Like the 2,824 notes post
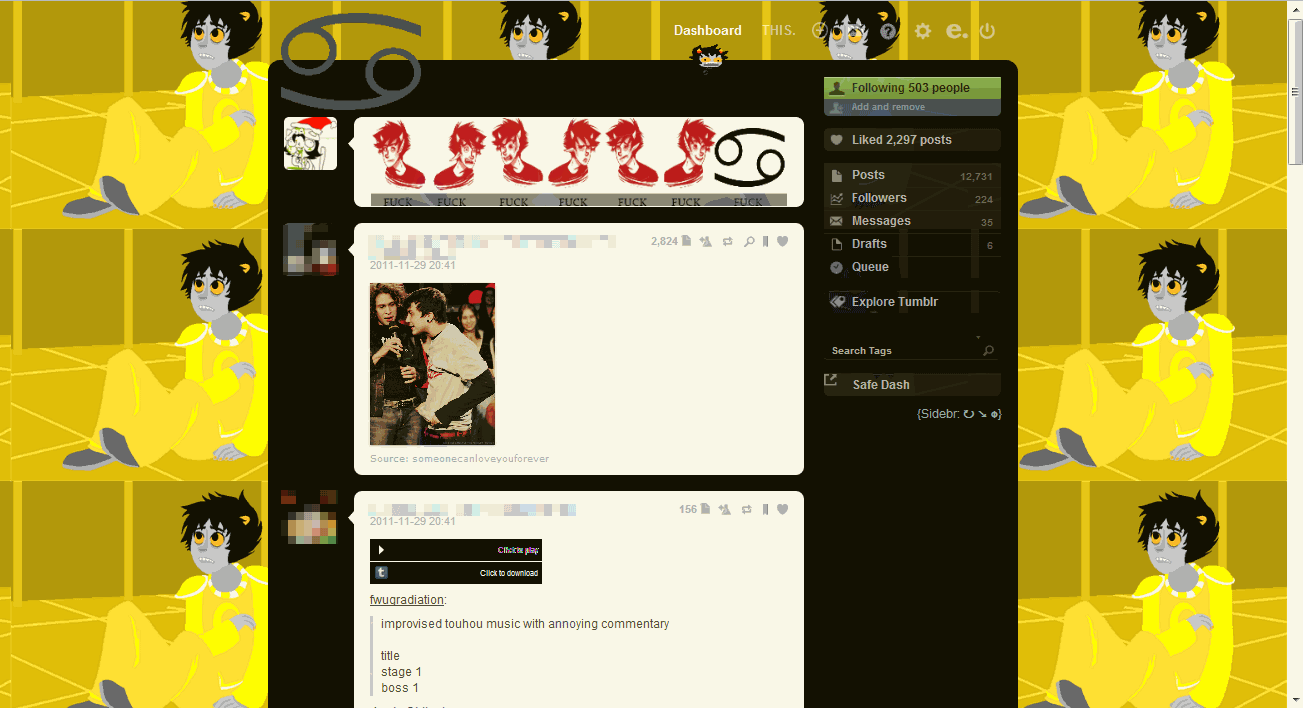Viewport: 1303px width, 708px height. (x=783, y=241)
